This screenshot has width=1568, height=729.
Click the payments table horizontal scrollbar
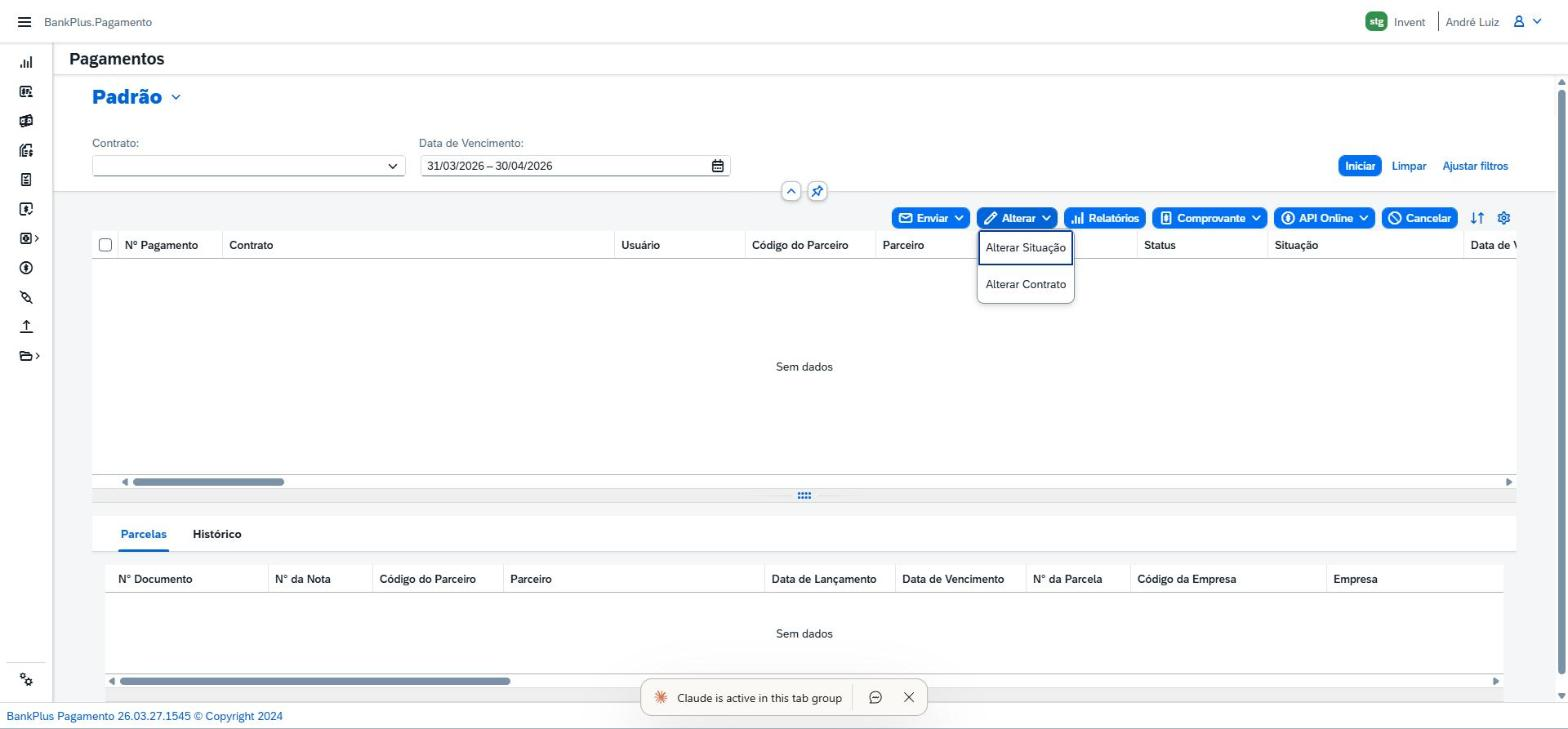[x=208, y=482]
